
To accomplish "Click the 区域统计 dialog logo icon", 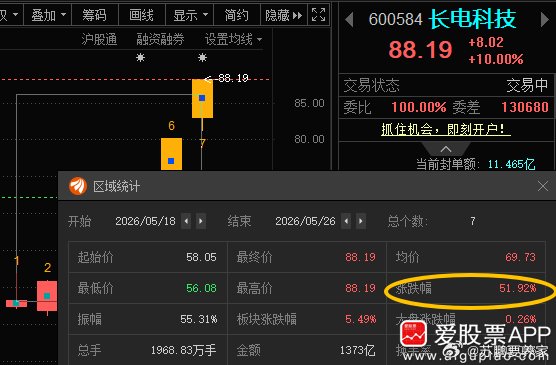I will [x=78, y=186].
